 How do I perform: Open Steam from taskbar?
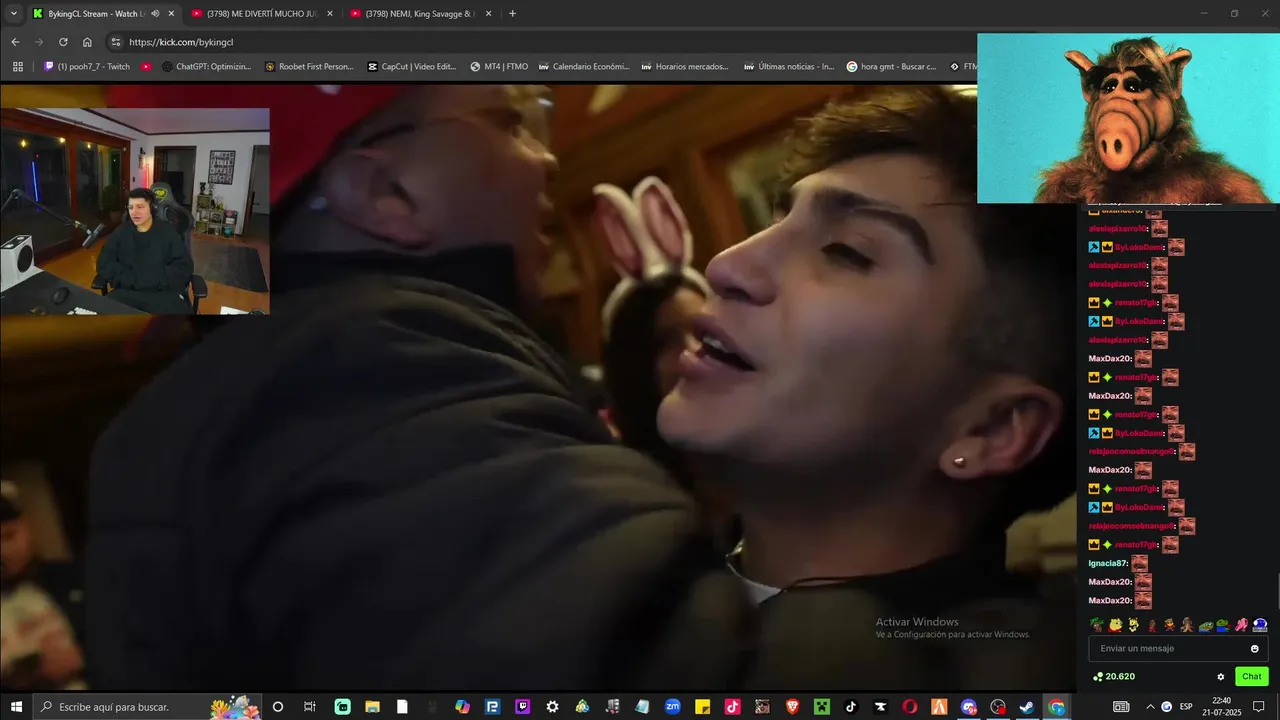tap(1027, 707)
